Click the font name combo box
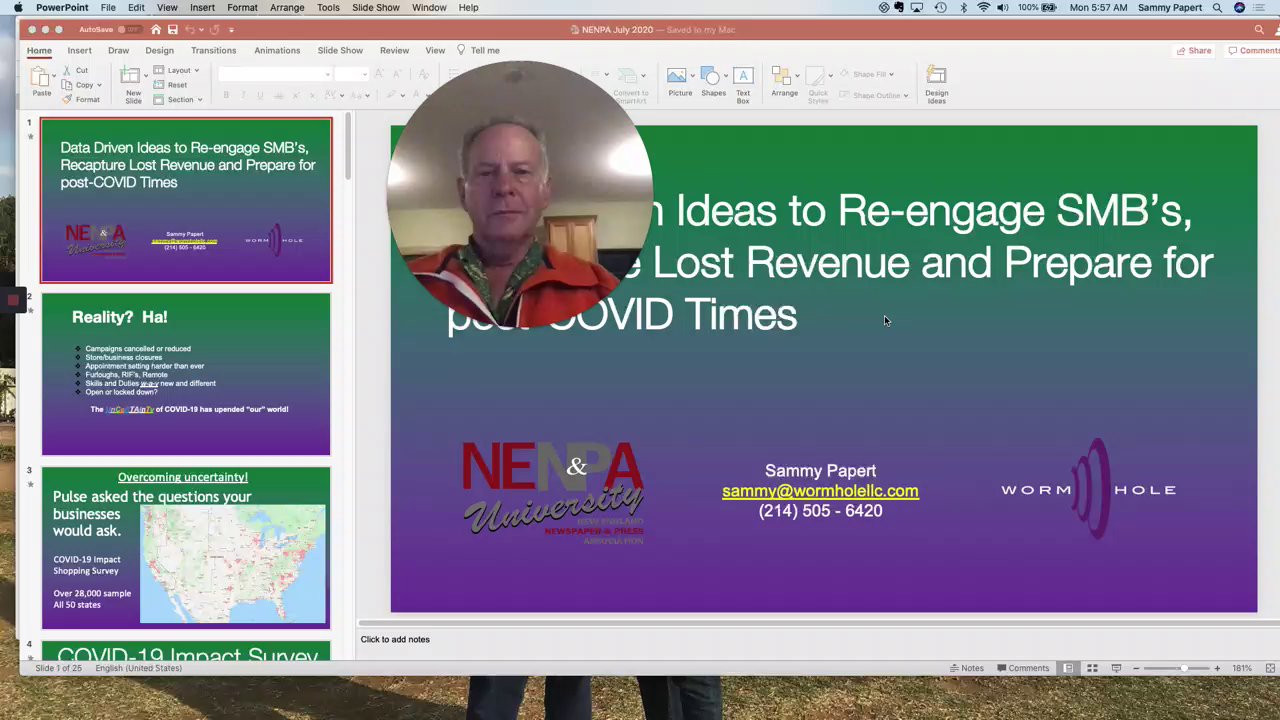Screen dimensions: 1280x720 [x=275, y=74]
